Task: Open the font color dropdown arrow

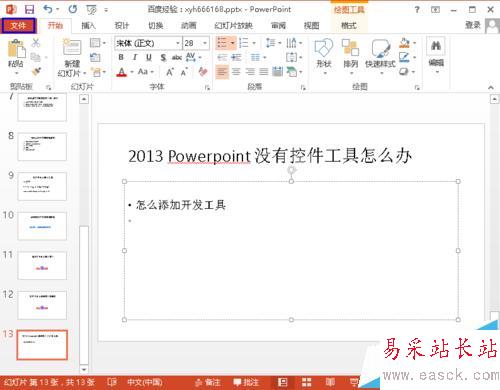Action: point(132,72)
